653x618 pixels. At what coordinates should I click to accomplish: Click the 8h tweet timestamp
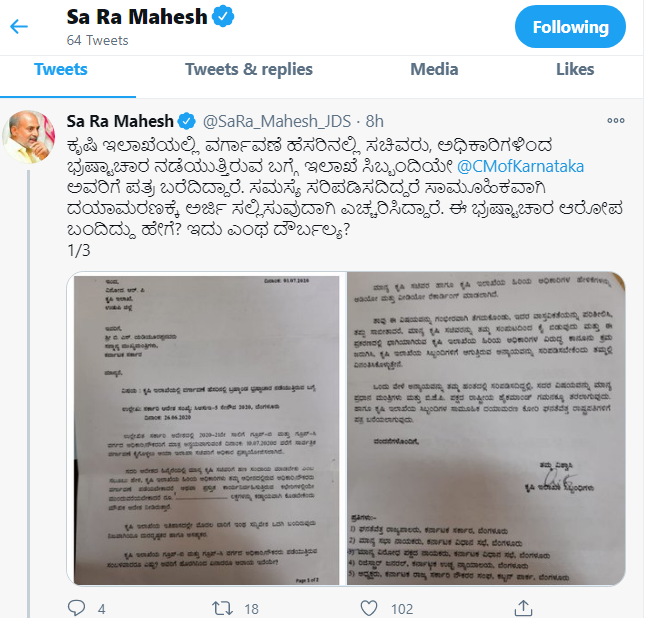[x=374, y=121]
